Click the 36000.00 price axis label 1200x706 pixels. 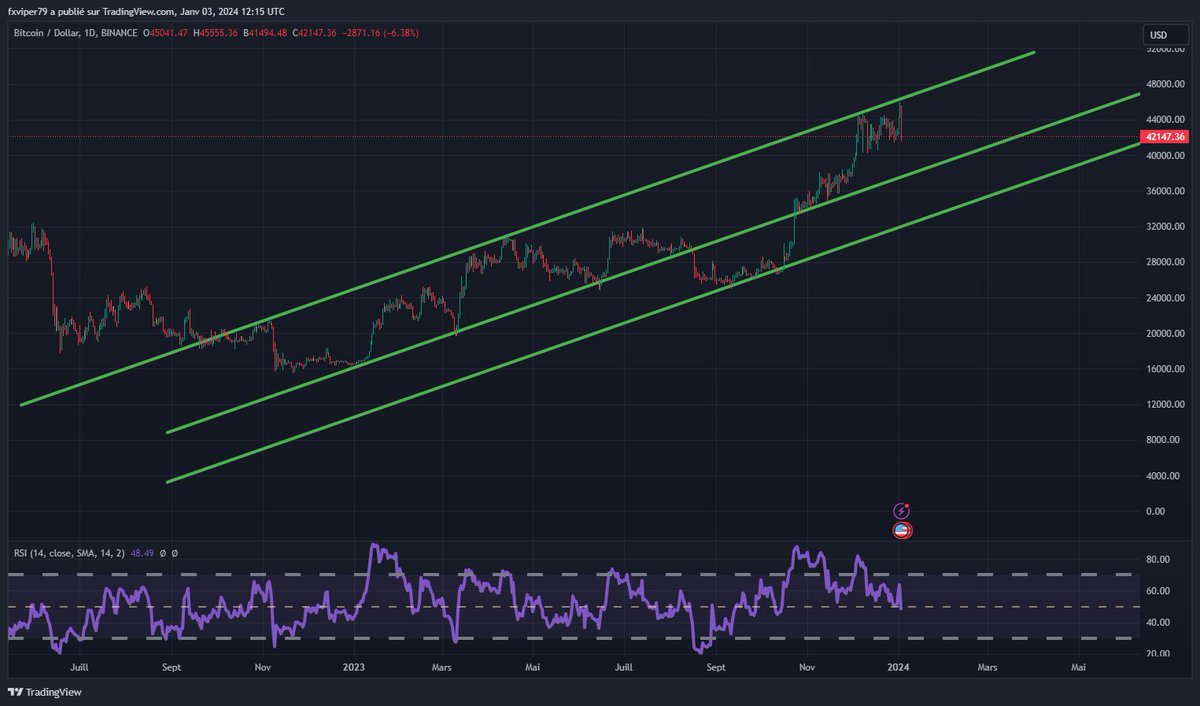coord(1165,191)
